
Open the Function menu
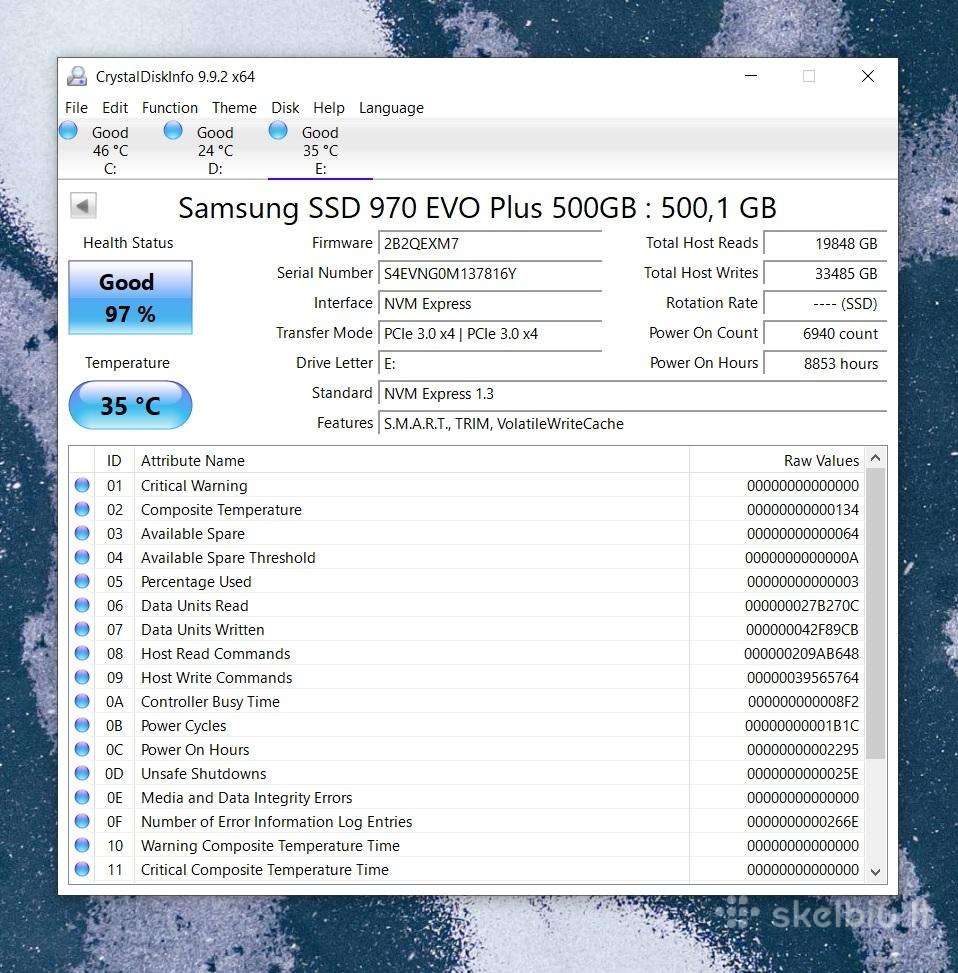169,108
